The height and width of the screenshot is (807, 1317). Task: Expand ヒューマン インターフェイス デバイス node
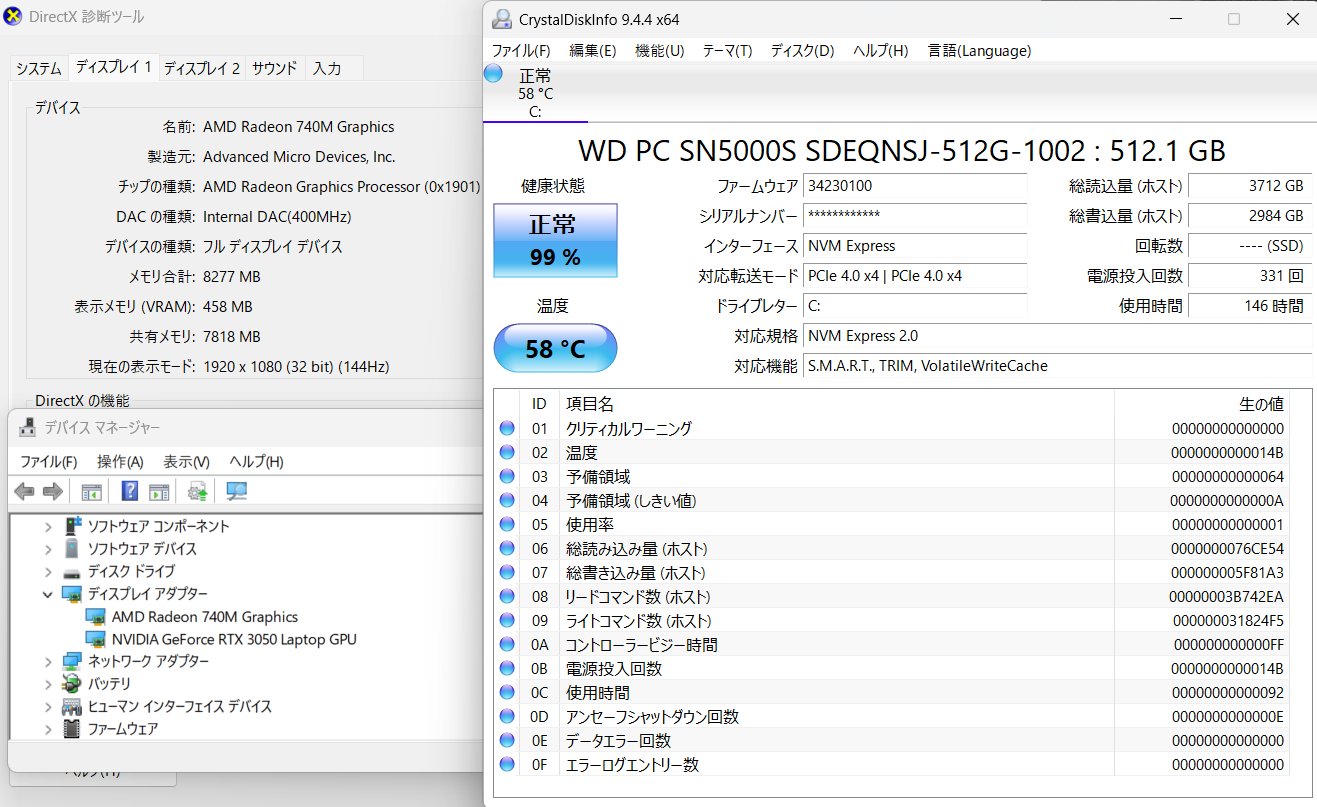click(x=48, y=706)
